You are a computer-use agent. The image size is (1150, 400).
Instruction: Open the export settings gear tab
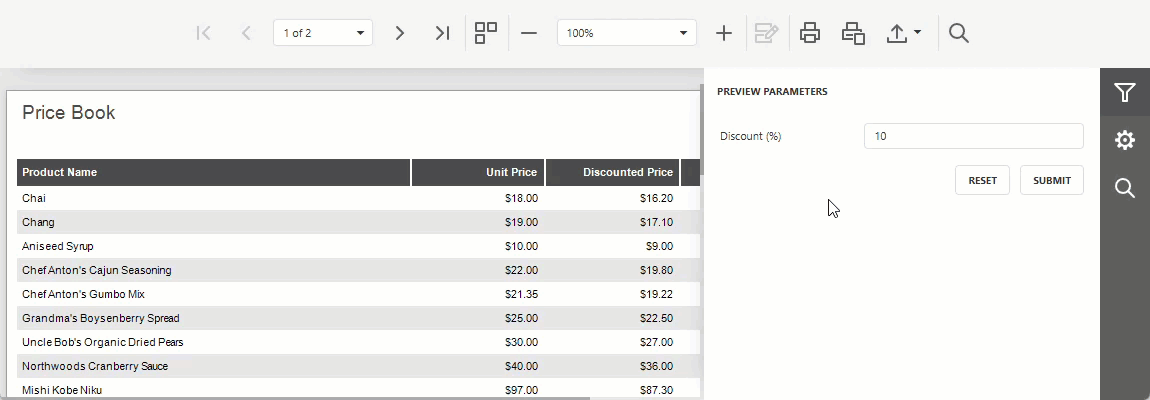[1125, 139]
